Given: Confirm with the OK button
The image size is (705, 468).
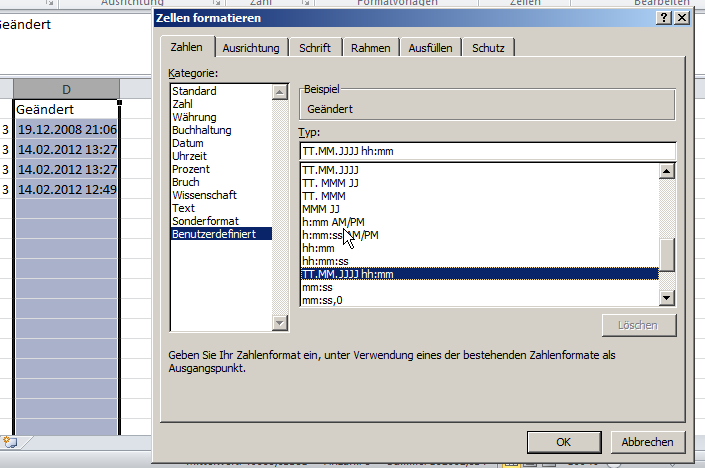Looking at the screenshot, I should pyautogui.click(x=564, y=442).
